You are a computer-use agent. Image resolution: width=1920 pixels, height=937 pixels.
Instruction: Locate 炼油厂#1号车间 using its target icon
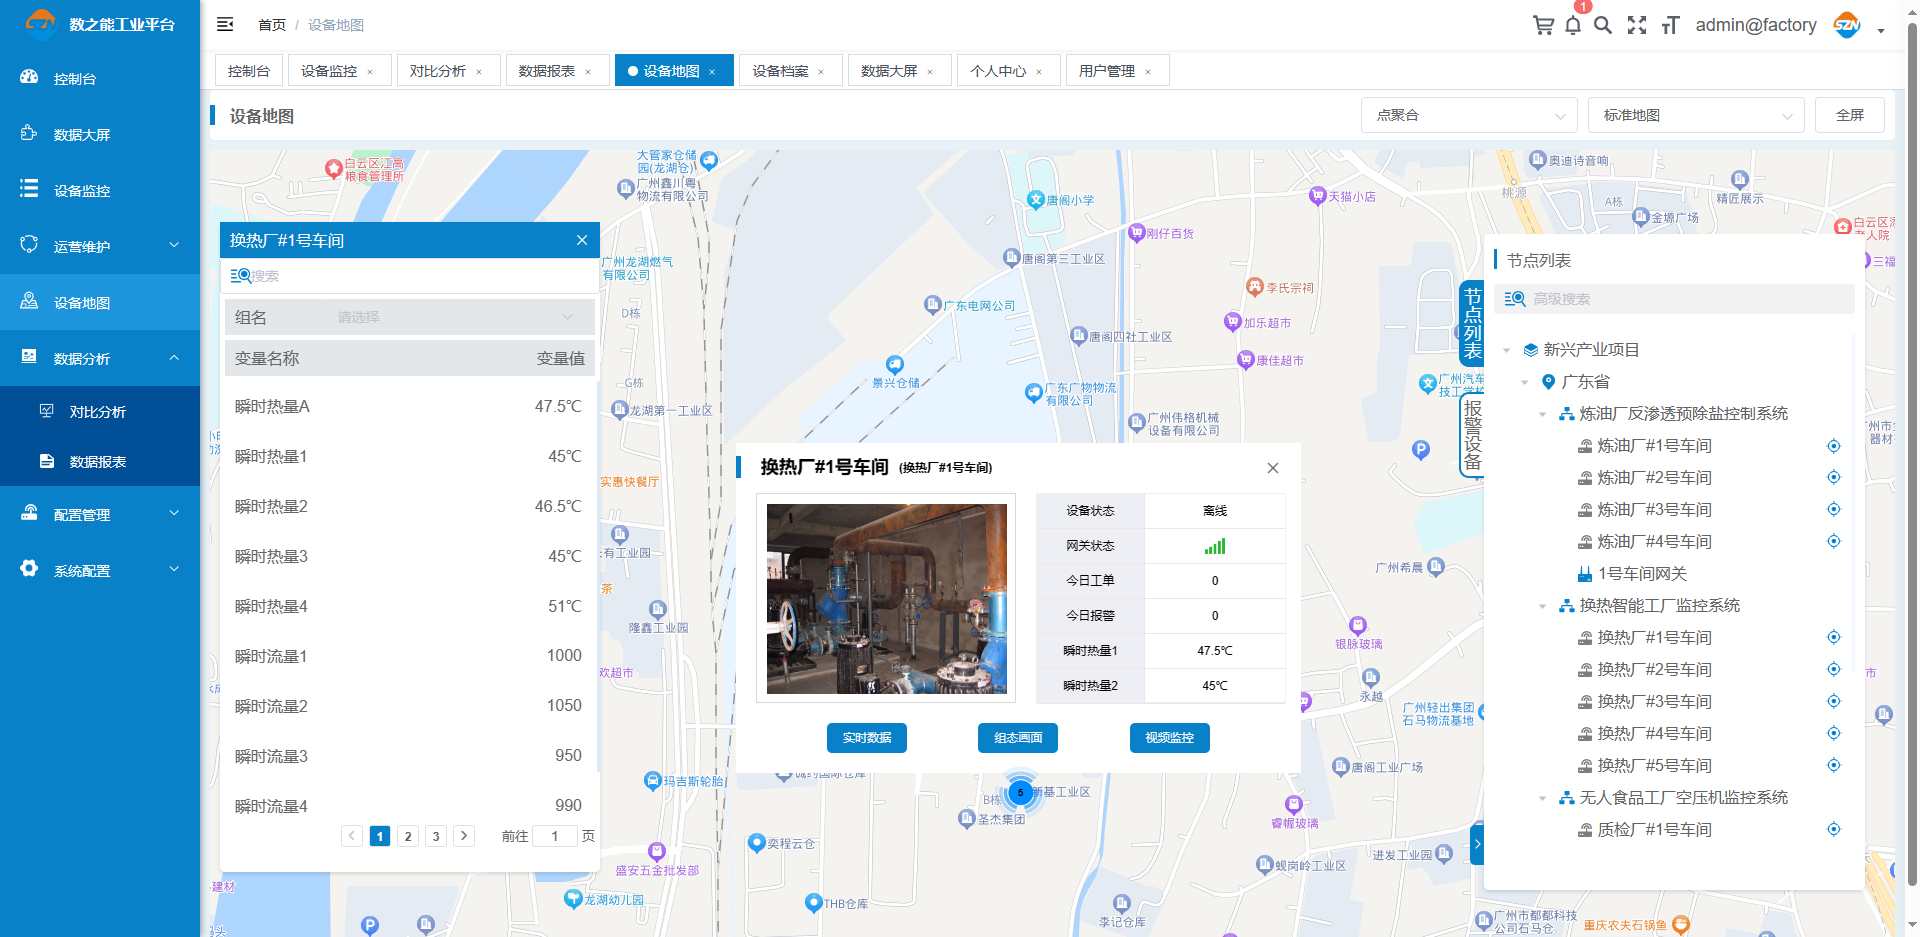coord(1833,446)
